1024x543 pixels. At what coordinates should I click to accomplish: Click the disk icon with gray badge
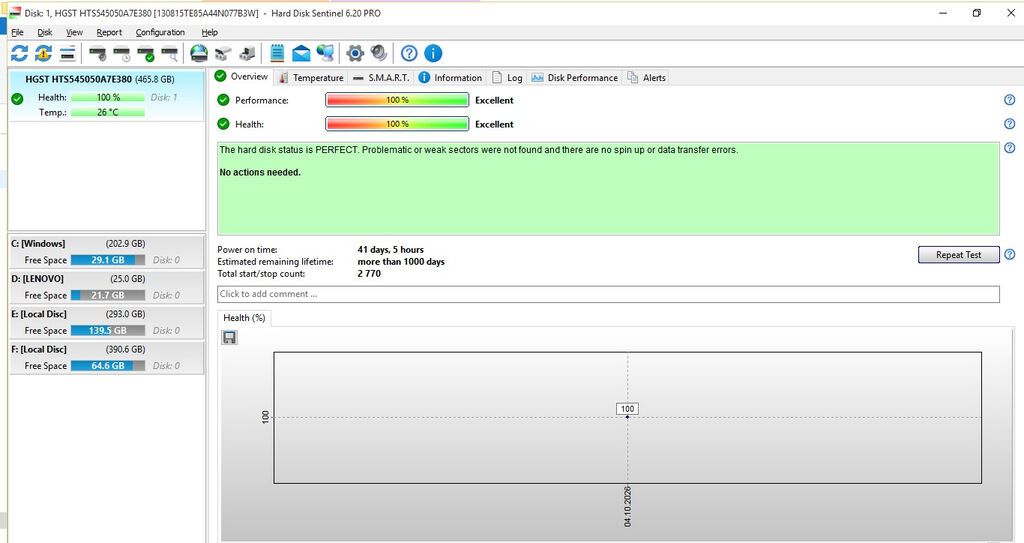click(x=98, y=53)
